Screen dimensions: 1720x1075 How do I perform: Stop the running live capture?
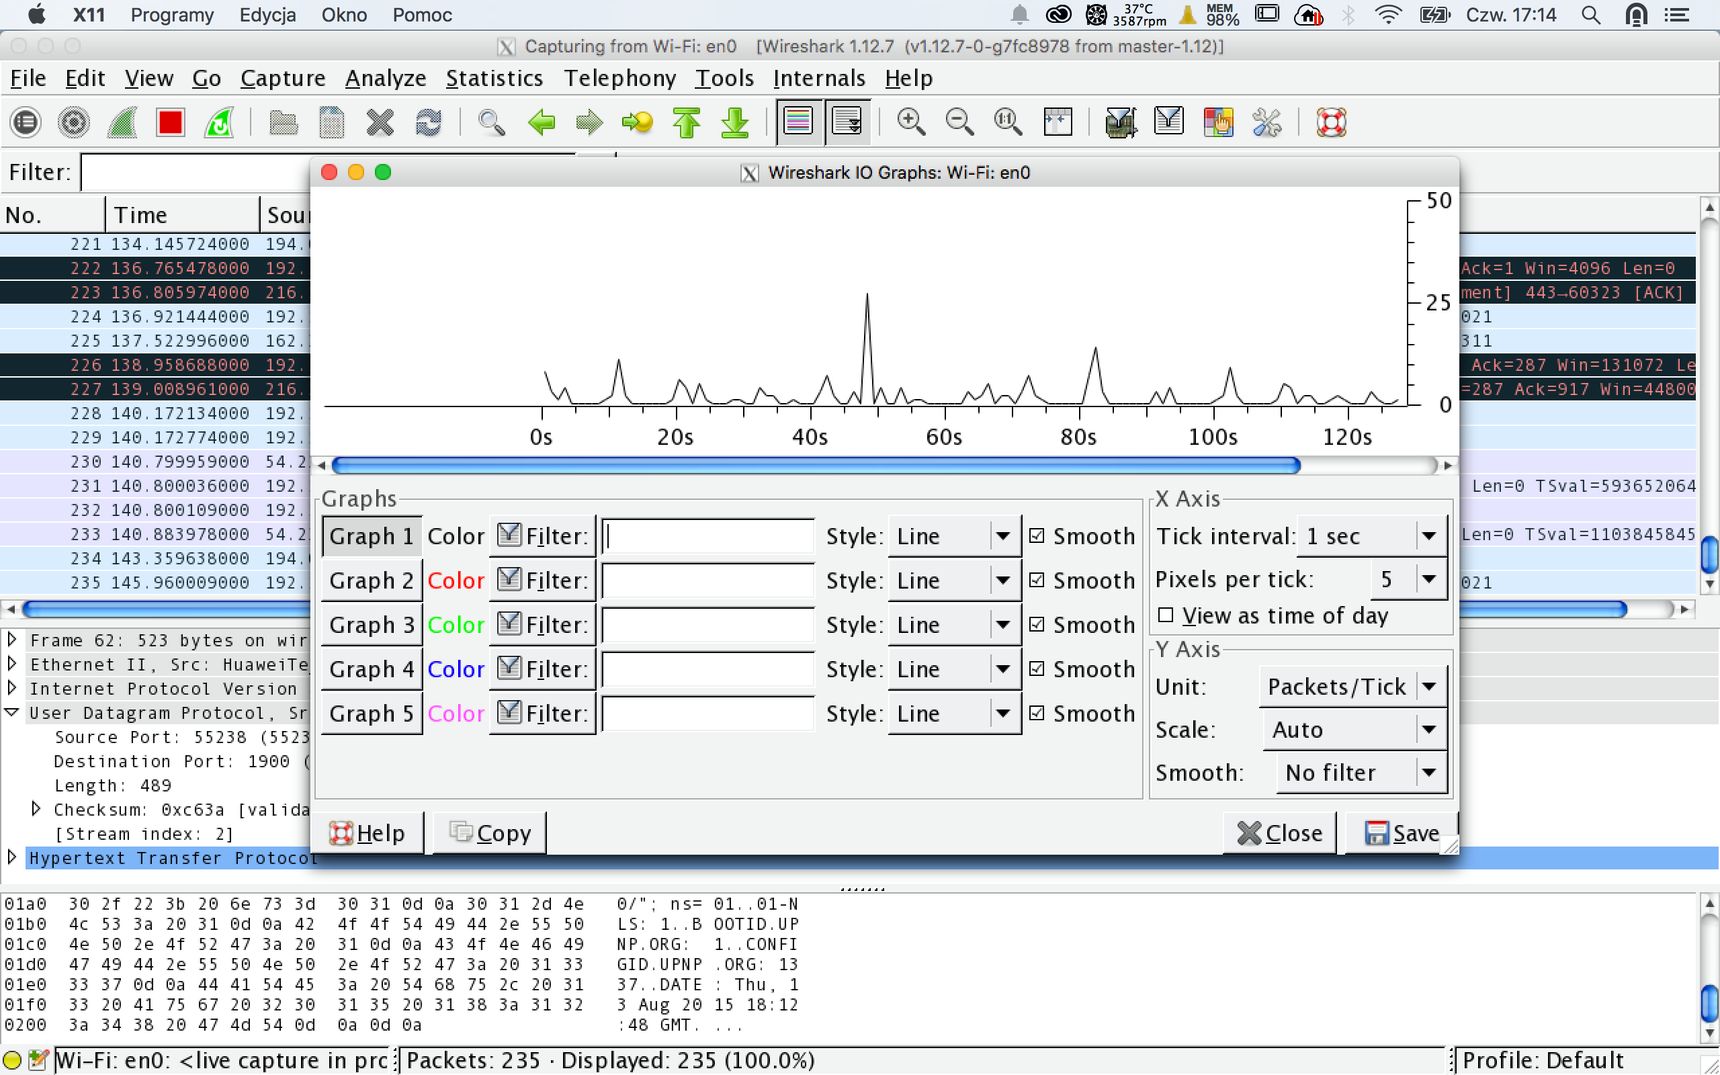(x=170, y=122)
